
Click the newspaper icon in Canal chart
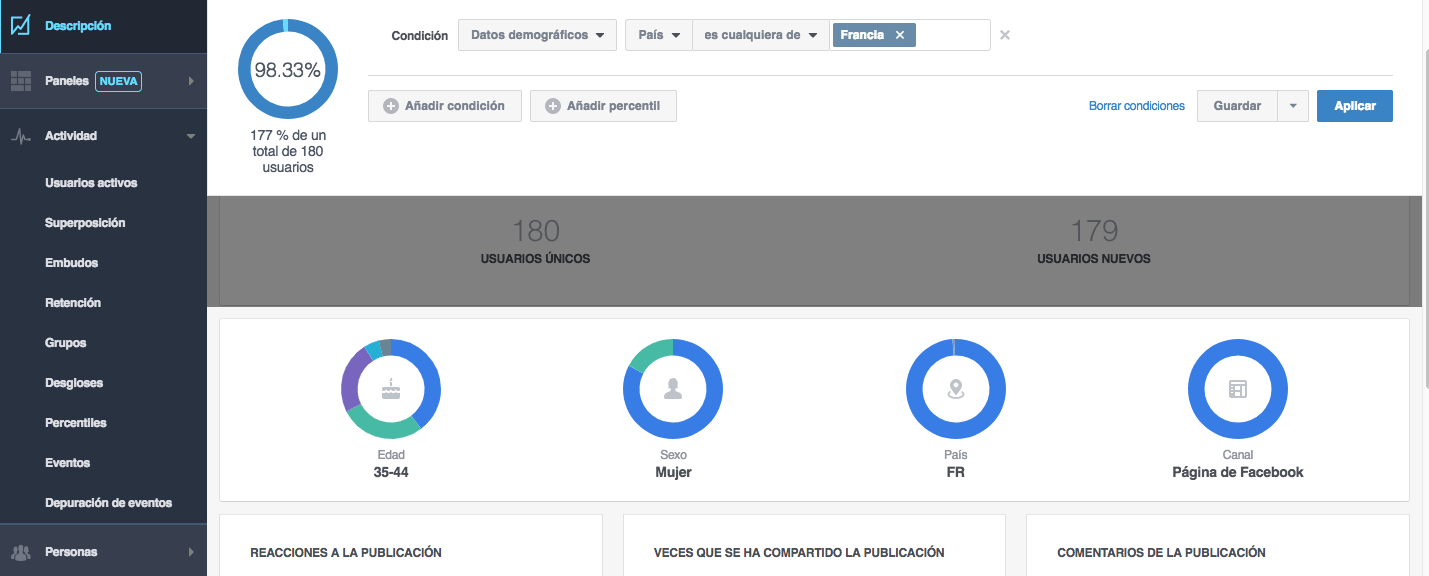coord(1238,390)
